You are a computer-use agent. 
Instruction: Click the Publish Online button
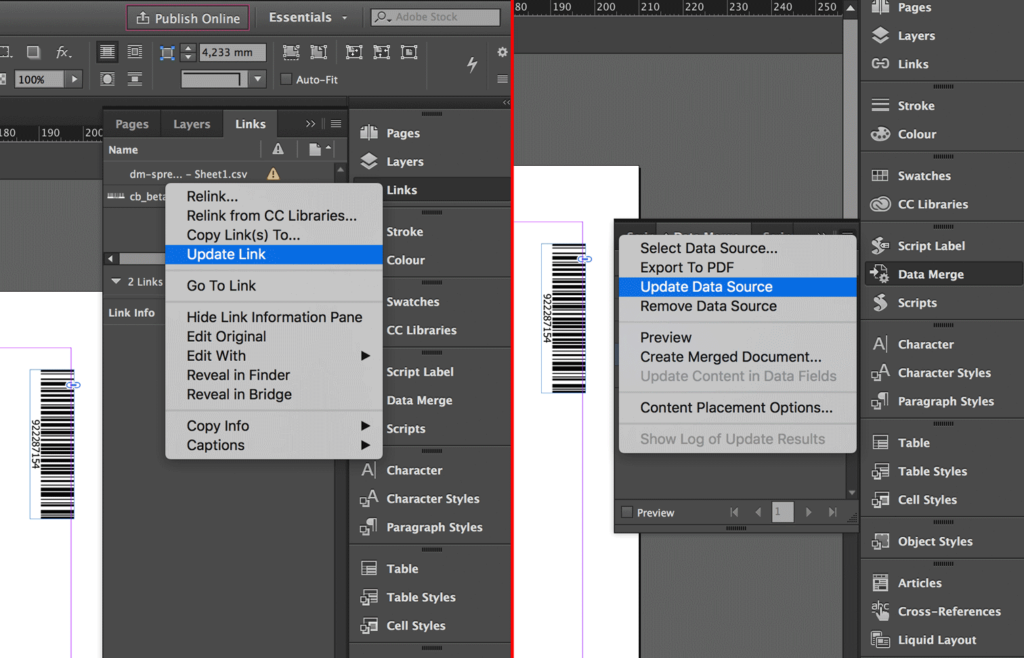tap(188, 18)
